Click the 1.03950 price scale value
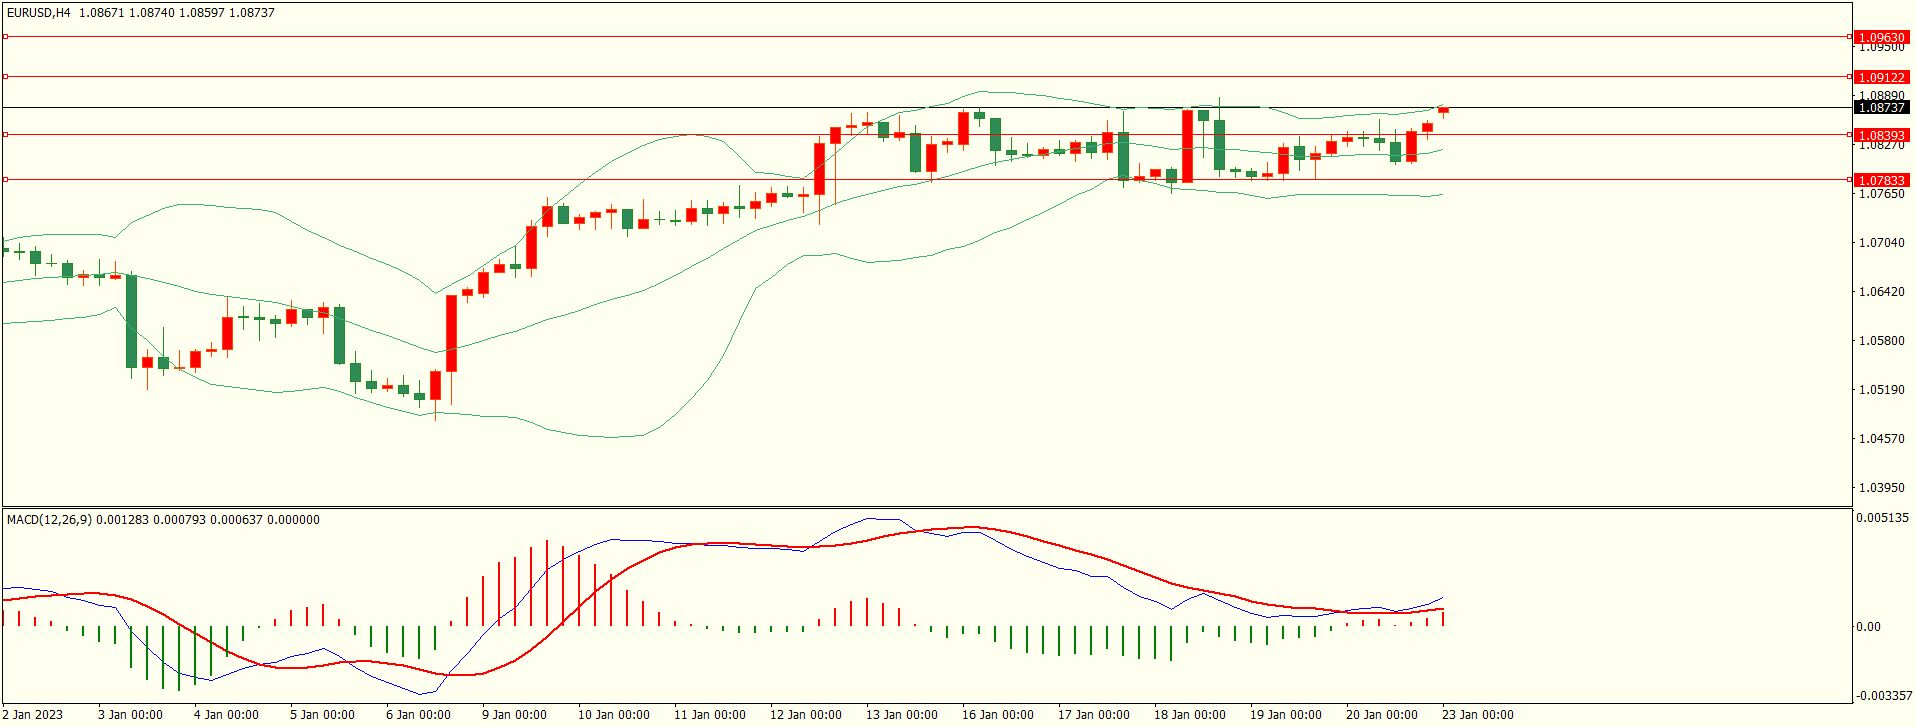This screenshot has width=1916, height=727. point(1881,488)
